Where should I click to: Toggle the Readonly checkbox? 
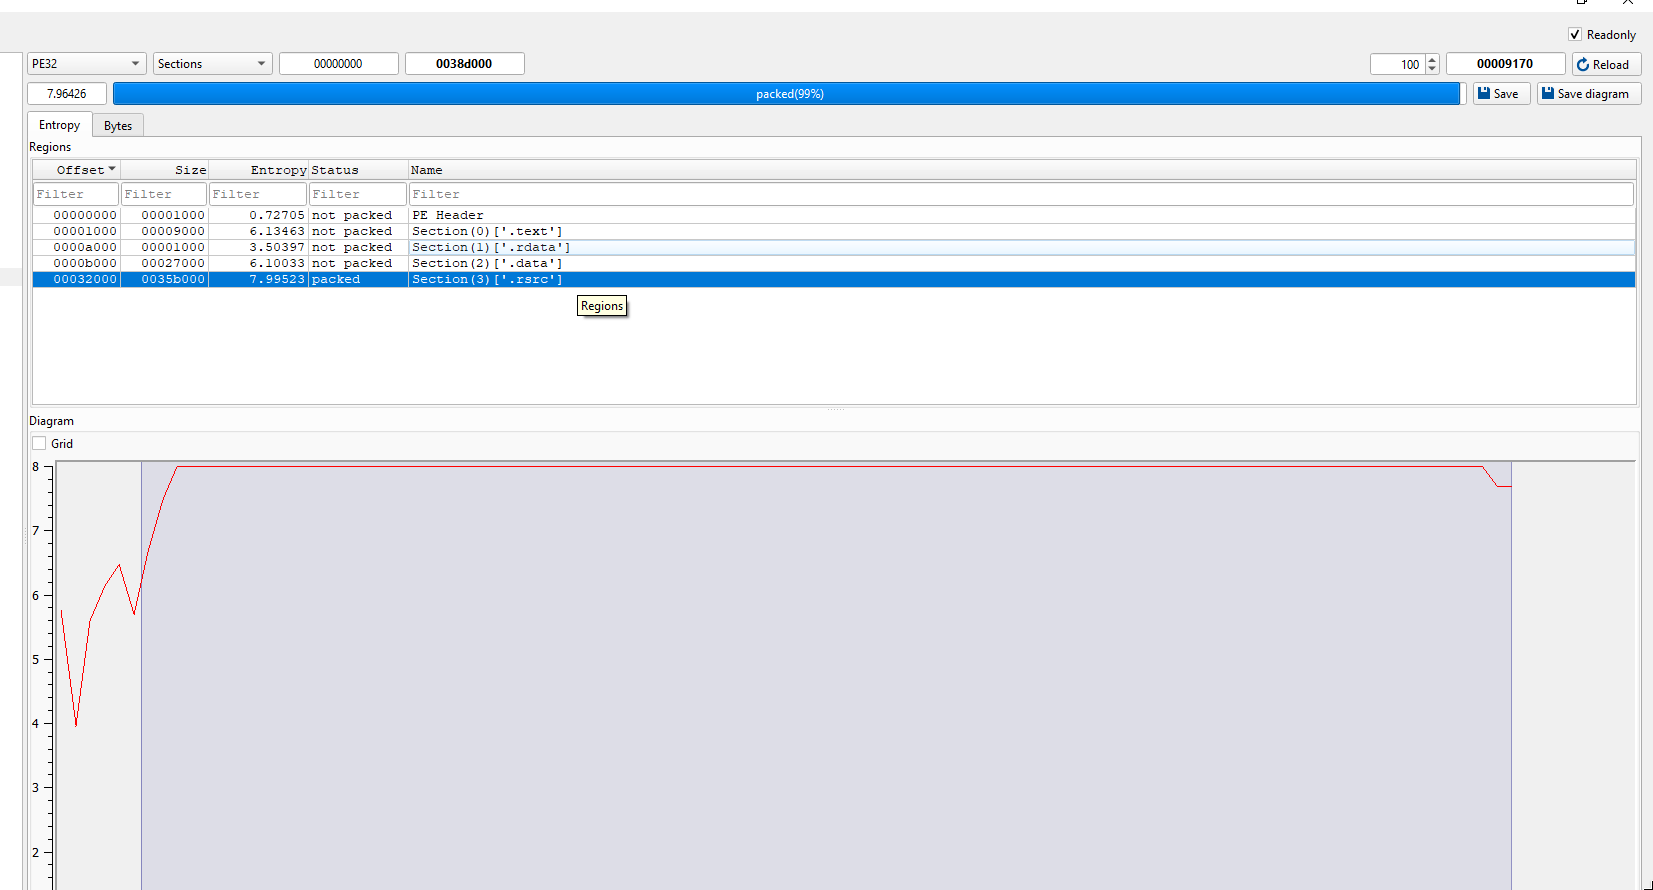(1575, 34)
